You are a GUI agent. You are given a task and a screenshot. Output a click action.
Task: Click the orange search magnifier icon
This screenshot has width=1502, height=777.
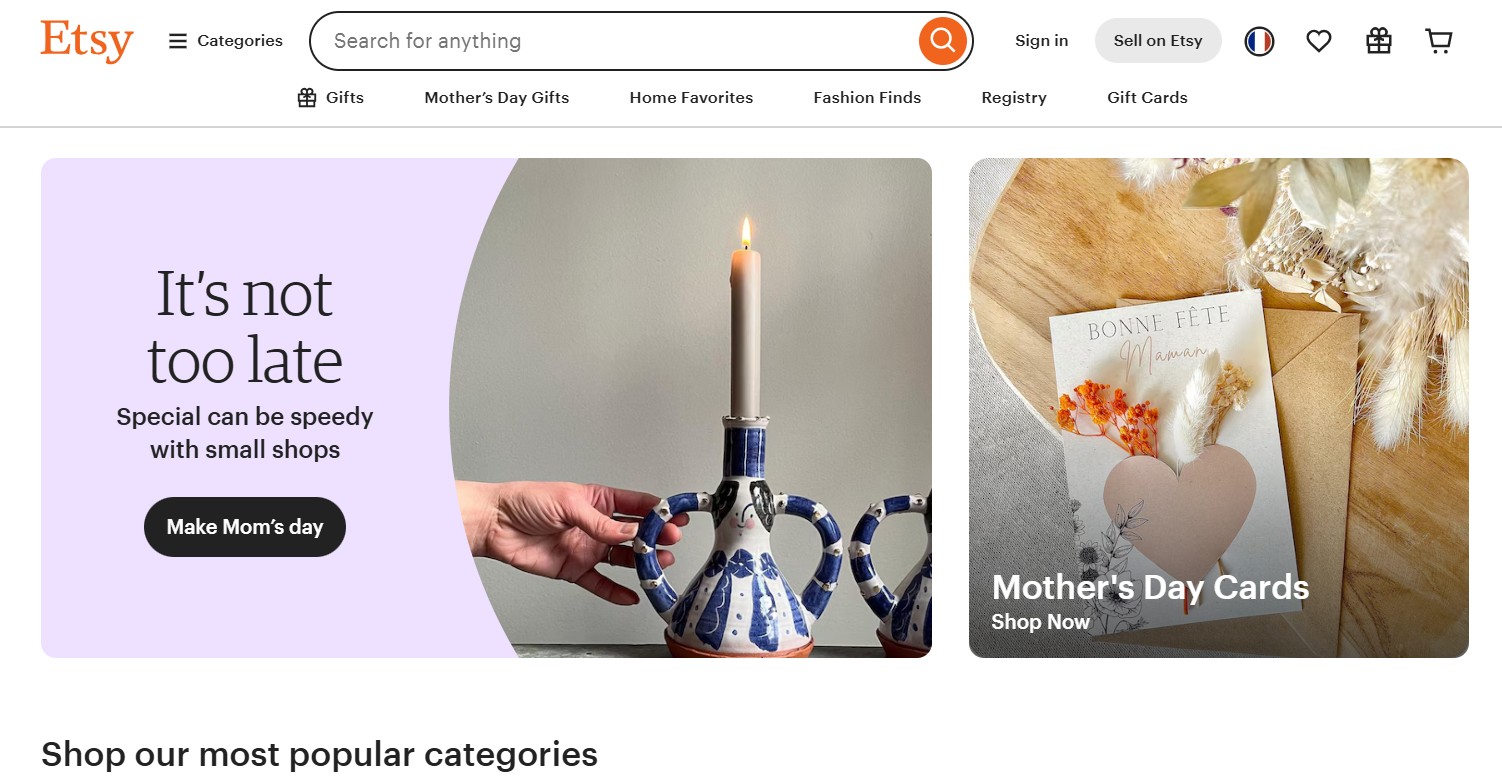(941, 40)
